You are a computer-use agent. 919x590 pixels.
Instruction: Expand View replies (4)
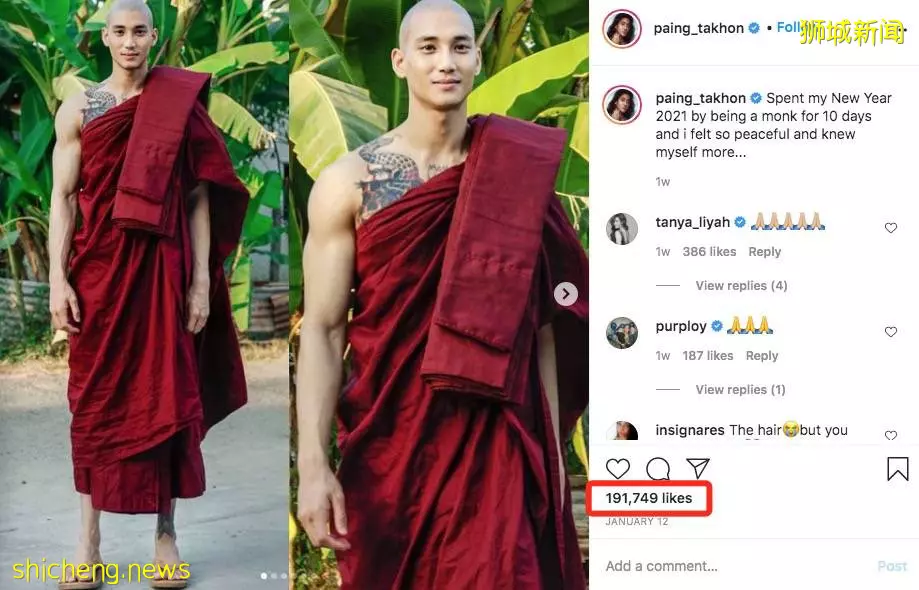pos(741,285)
